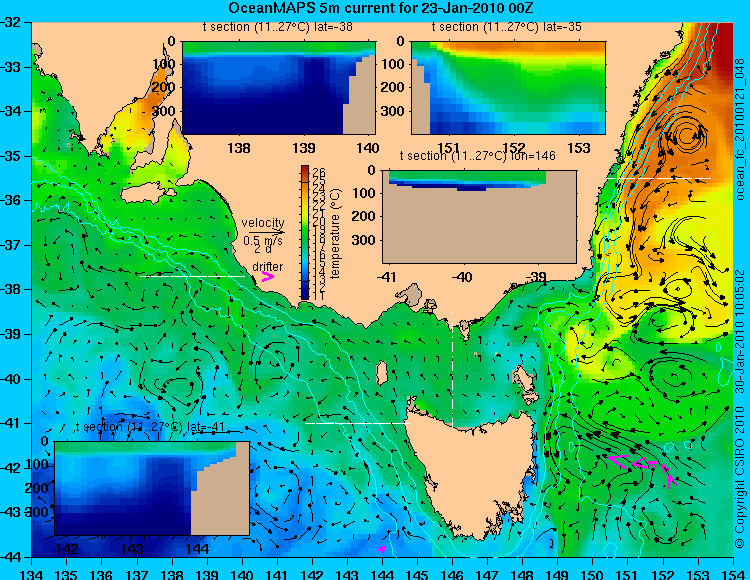Select the 't section (11..27°C) lat=-35' heading

(x=507, y=27)
